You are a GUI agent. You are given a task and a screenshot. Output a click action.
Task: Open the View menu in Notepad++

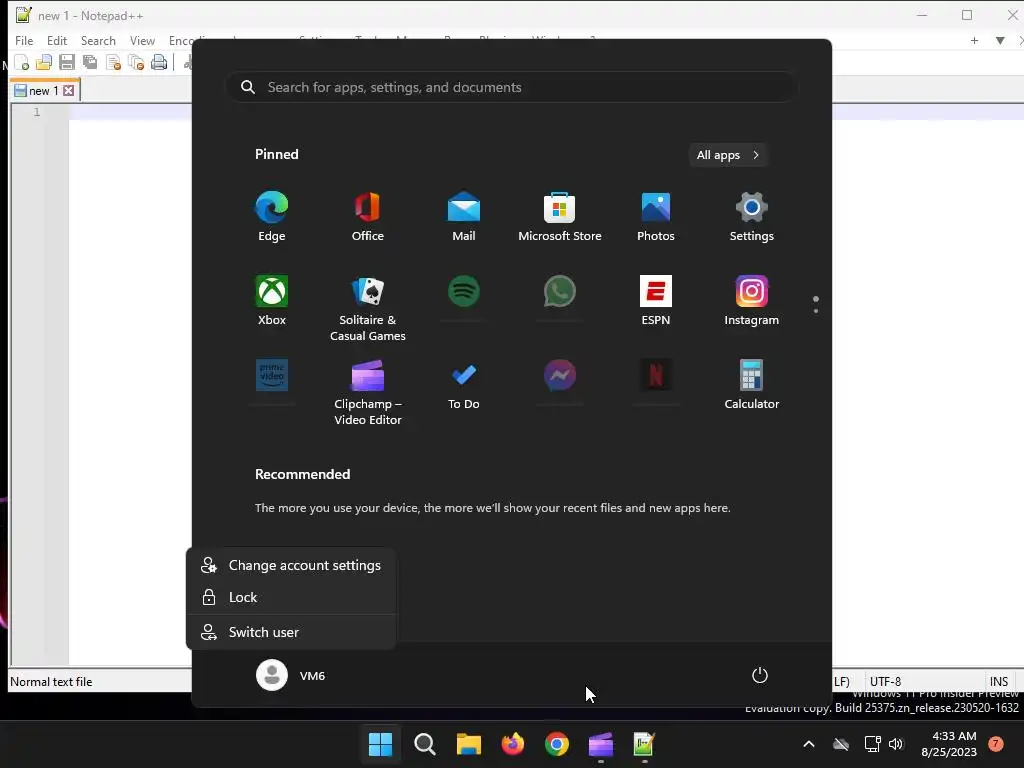click(142, 40)
